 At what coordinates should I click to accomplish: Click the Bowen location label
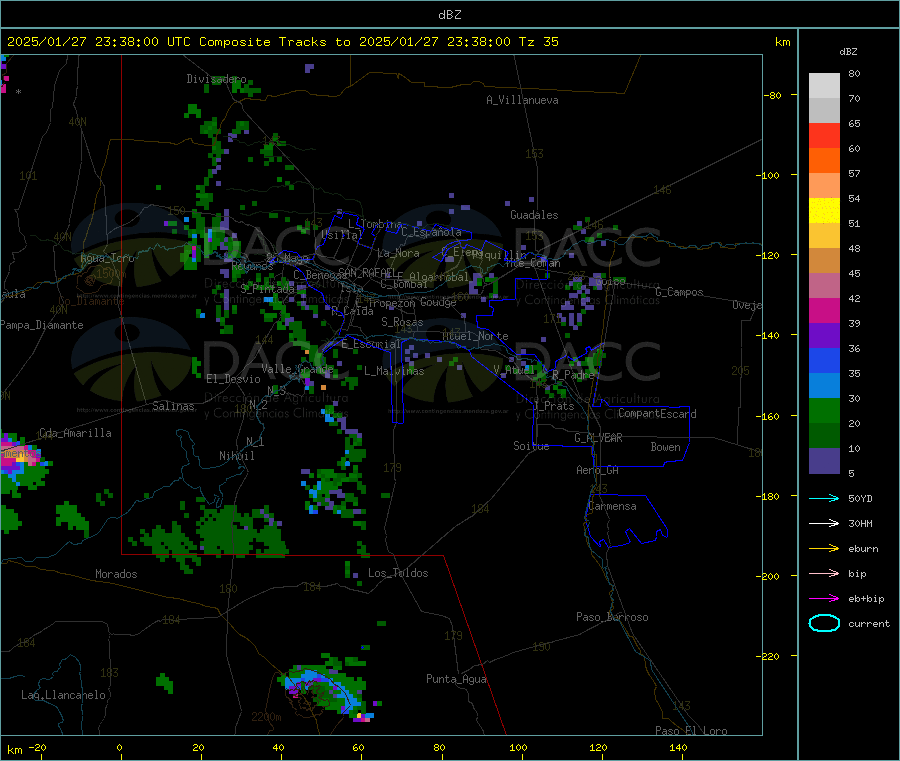(665, 447)
